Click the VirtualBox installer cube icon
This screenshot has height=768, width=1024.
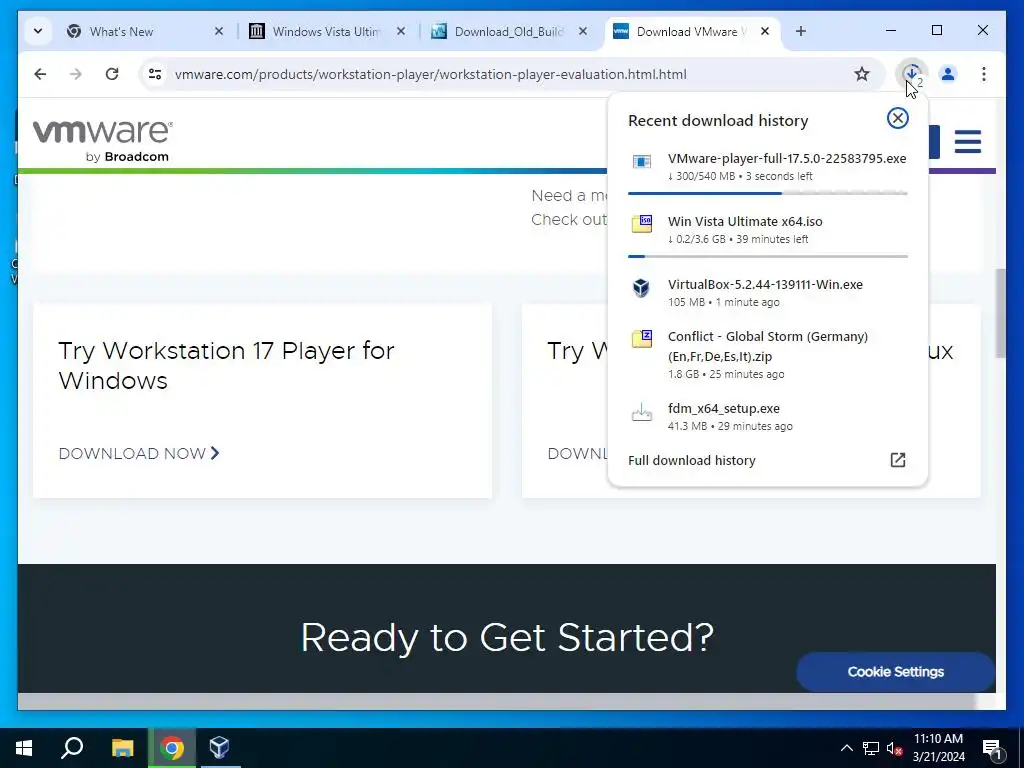[641, 287]
